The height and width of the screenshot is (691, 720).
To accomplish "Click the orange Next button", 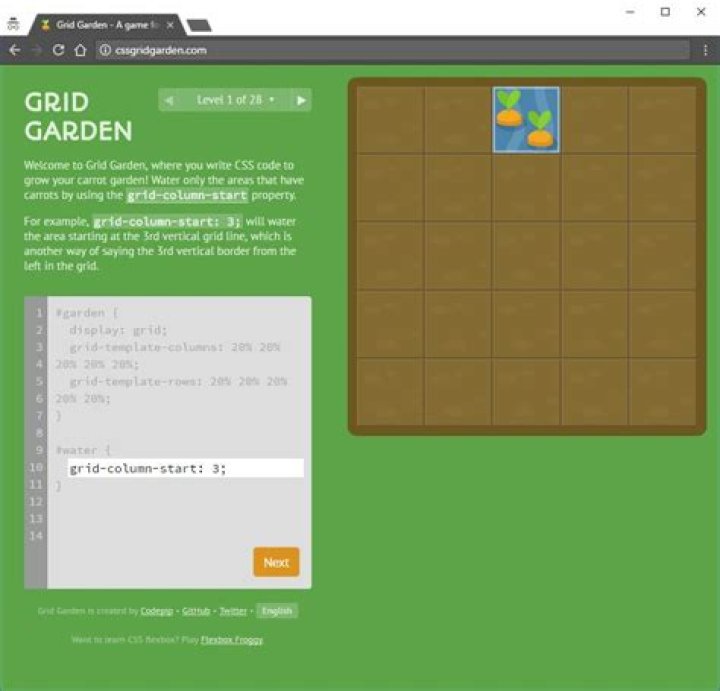I will coord(276,562).
